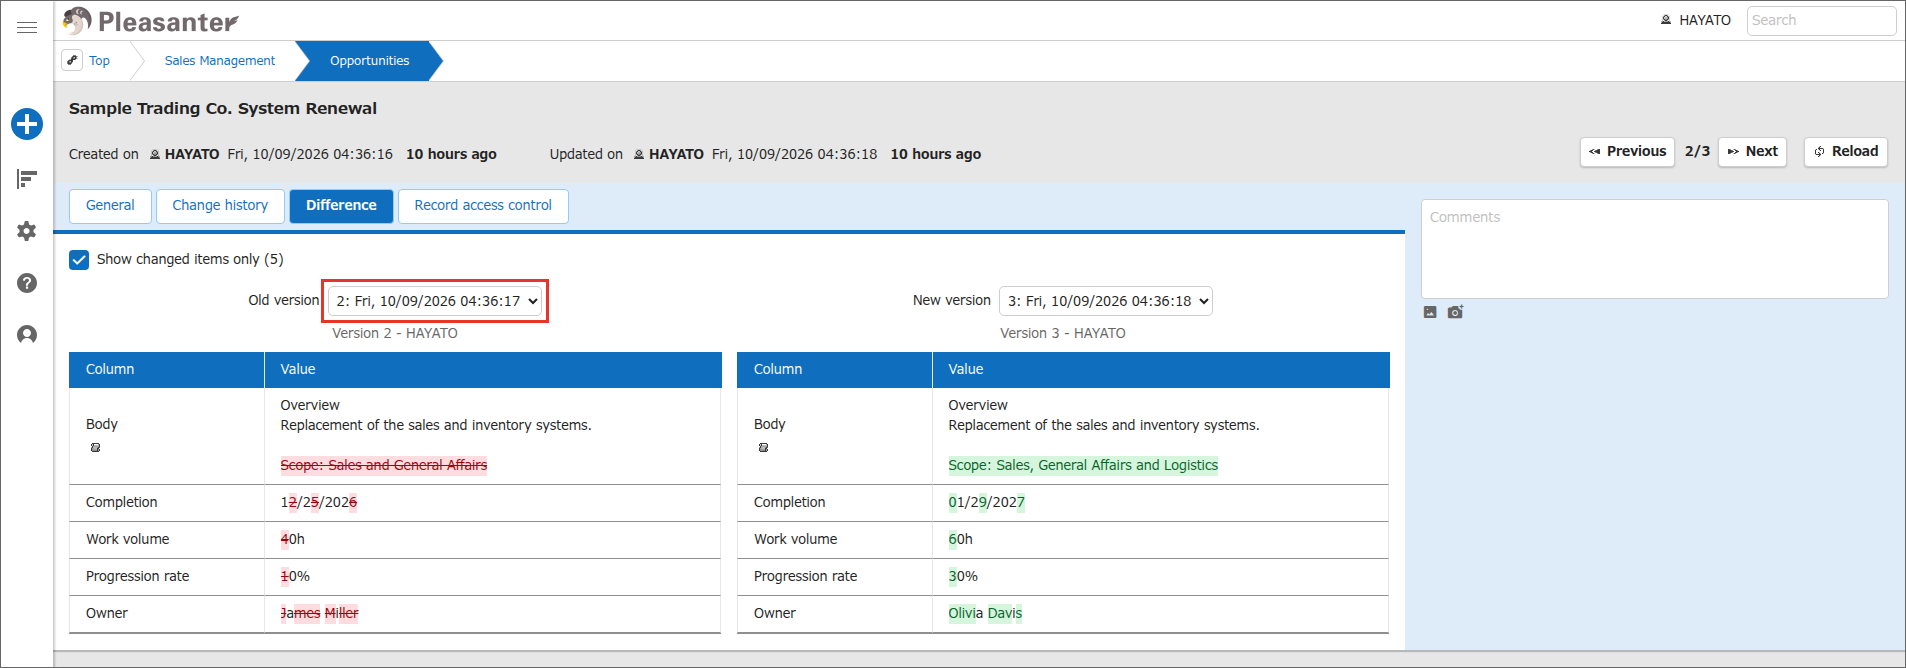Go to the Next record
Screen dimensions: 1906x668
pos(1752,152)
